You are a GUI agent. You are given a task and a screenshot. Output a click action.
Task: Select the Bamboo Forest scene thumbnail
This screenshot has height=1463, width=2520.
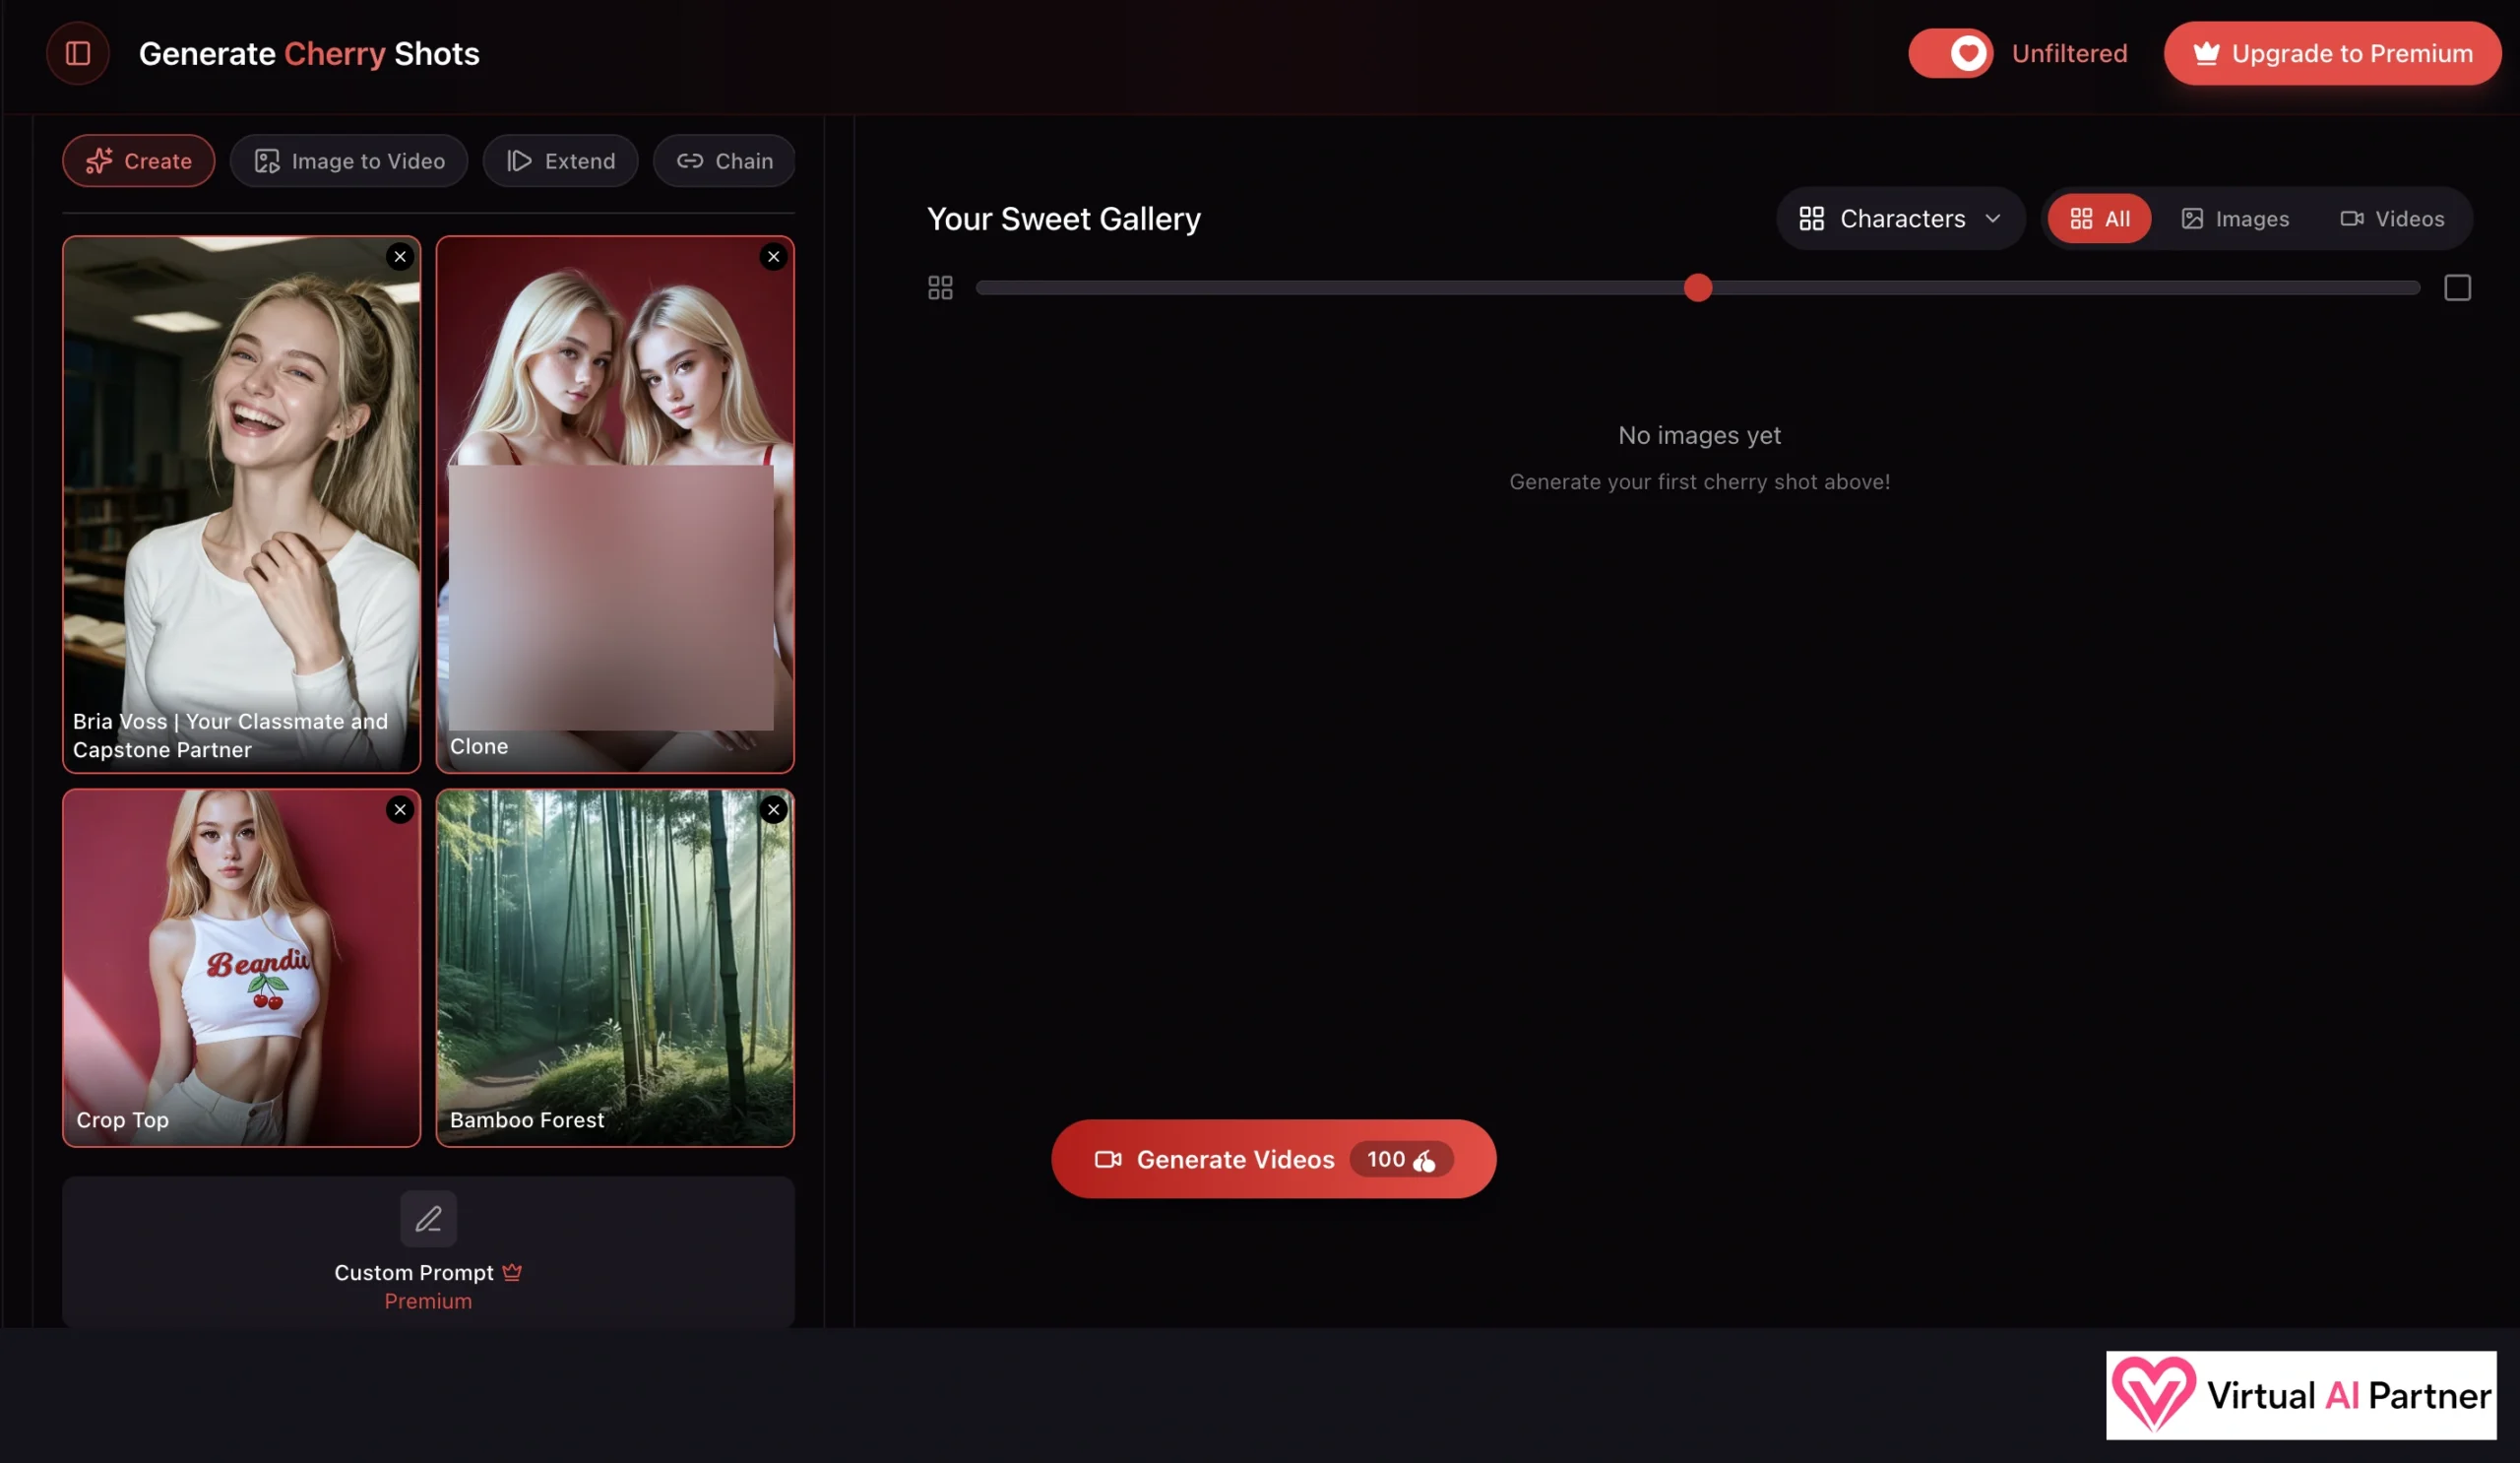click(615, 968)
